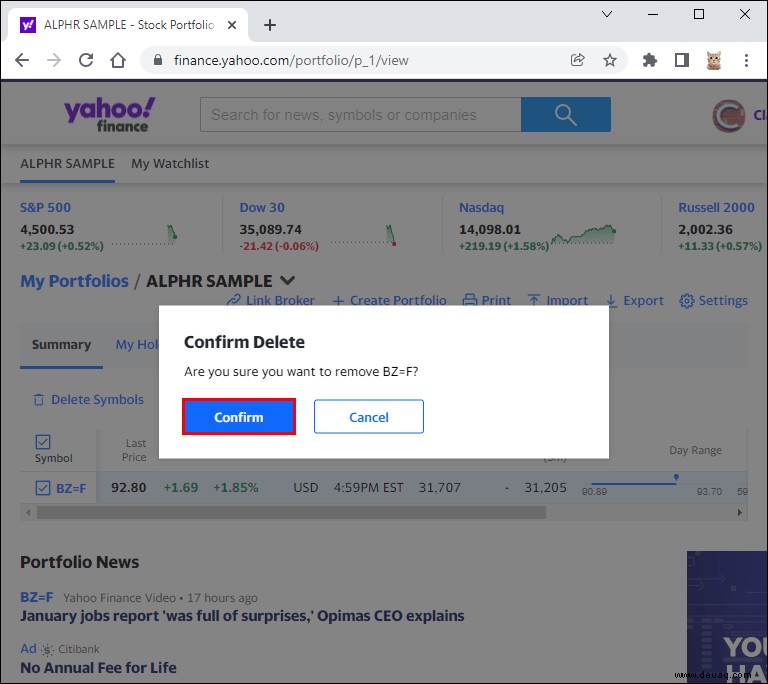Open the Chrome three-dot menu
This screenshot has height=684, width=768.
coord(746,60)
